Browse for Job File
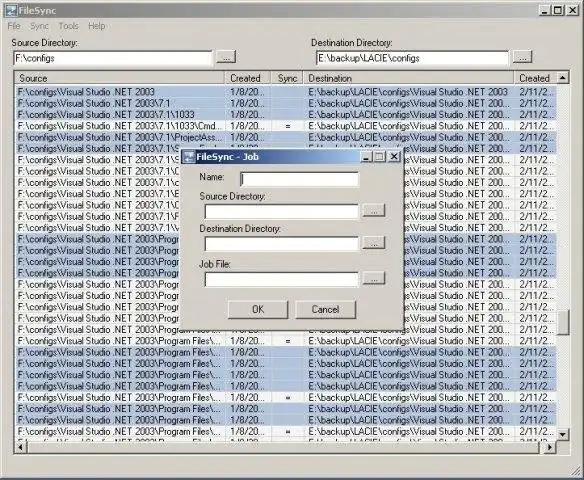This screenshot has width=584, height=480. coord(374,278)
